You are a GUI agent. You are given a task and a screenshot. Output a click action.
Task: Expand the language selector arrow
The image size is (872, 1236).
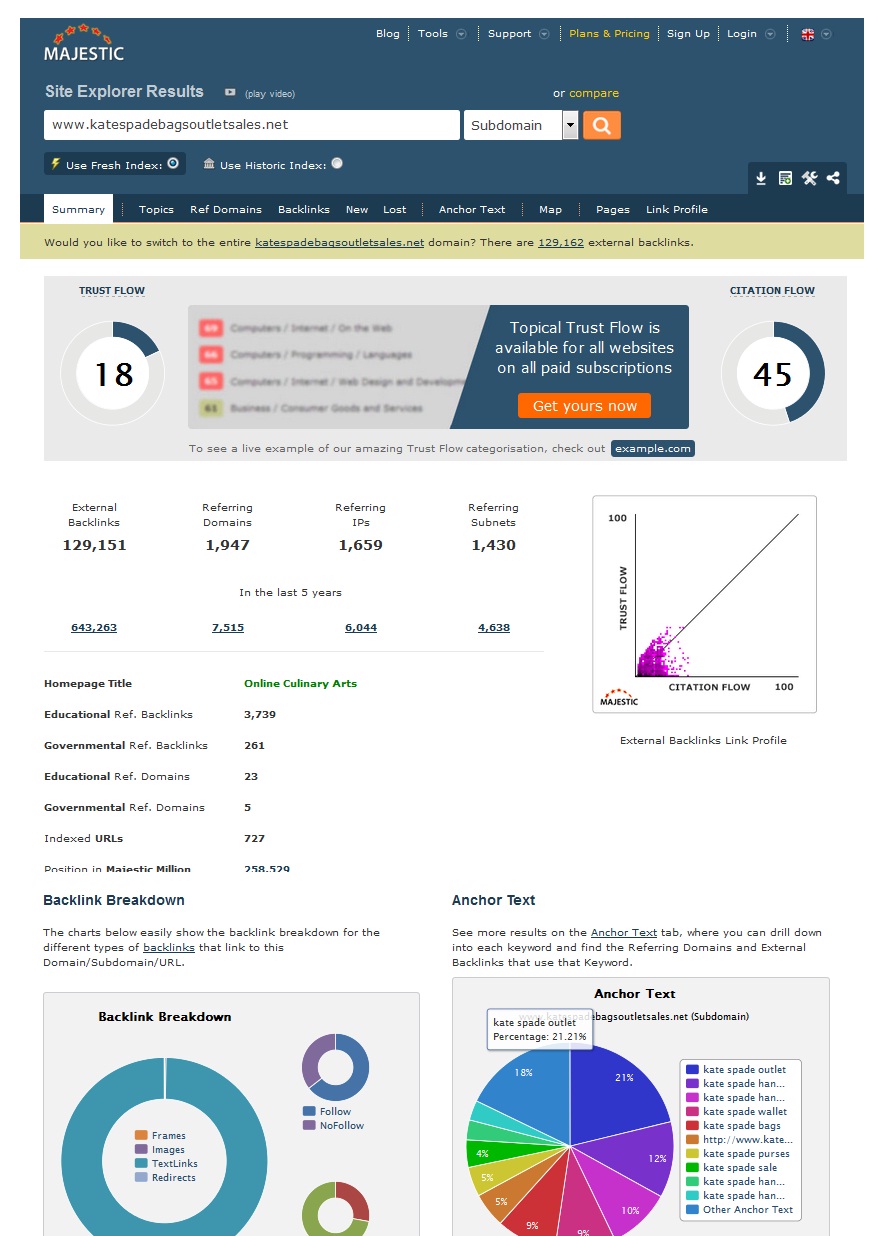pos(826,34)
